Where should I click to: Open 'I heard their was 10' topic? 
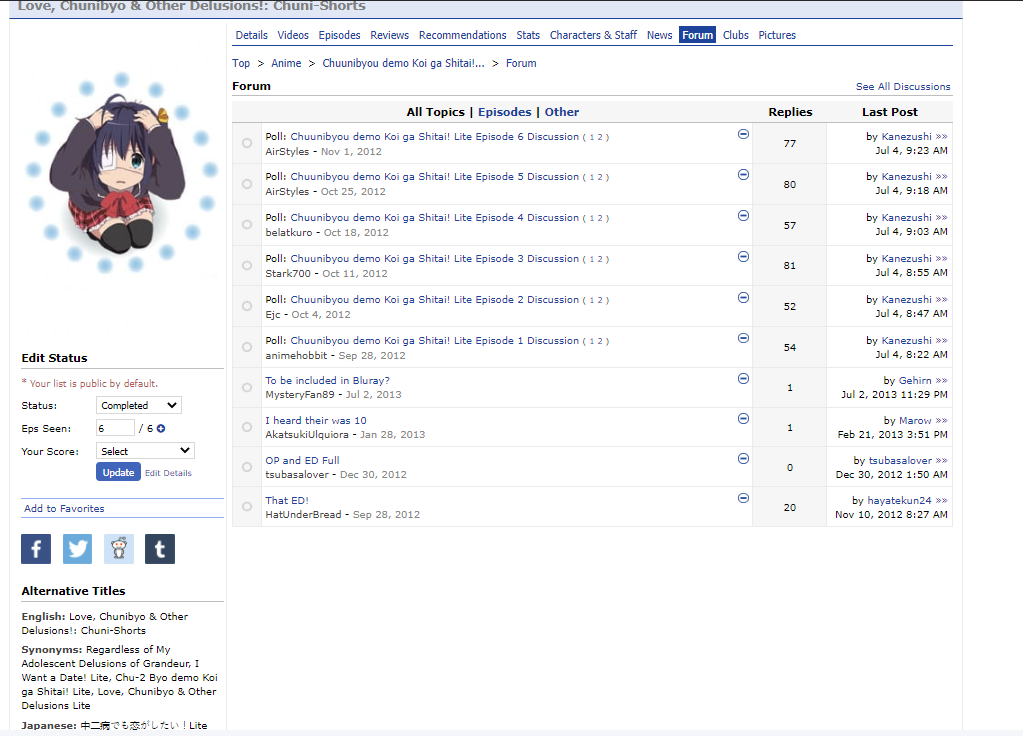(316, 421)
